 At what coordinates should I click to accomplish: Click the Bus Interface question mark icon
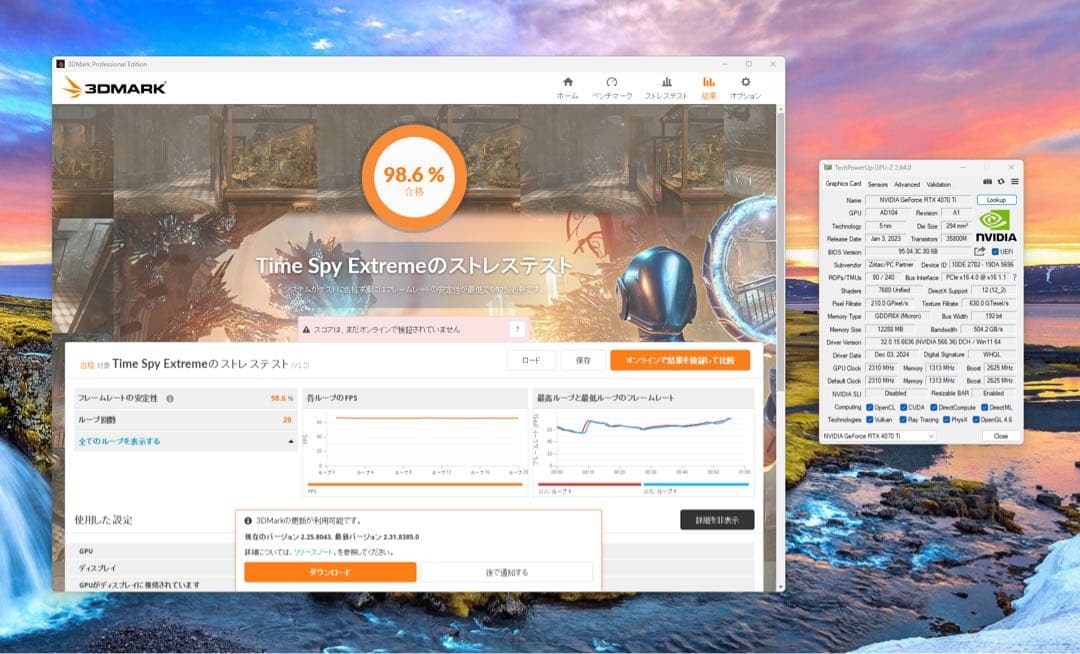(x=1015, y=277)
